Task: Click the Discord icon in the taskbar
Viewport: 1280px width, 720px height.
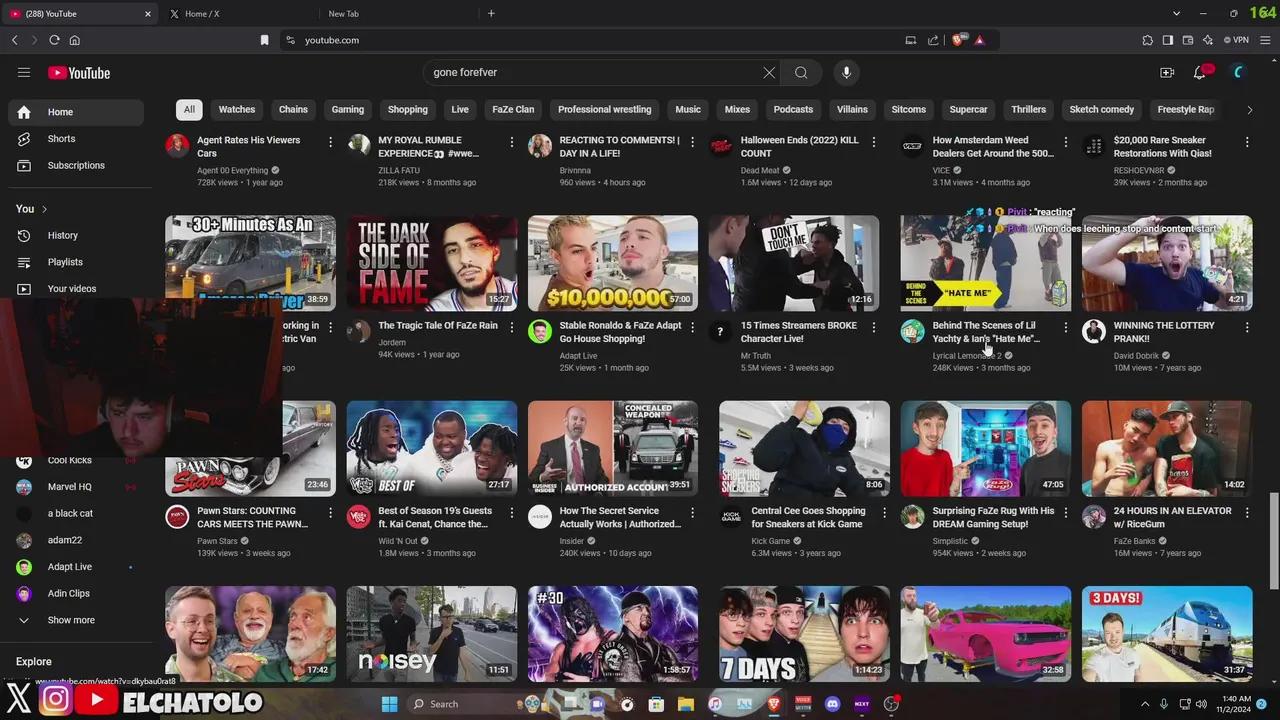Action: pos(832,704)
